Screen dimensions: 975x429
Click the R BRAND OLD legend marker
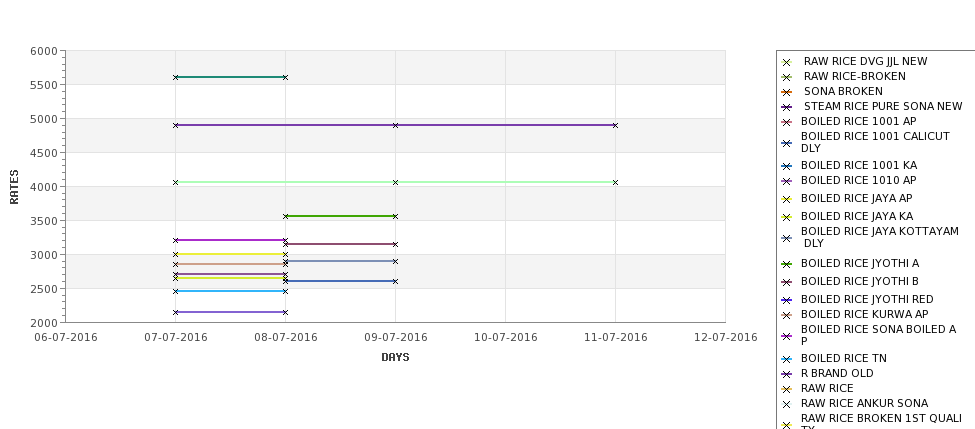tap(786, 374)
